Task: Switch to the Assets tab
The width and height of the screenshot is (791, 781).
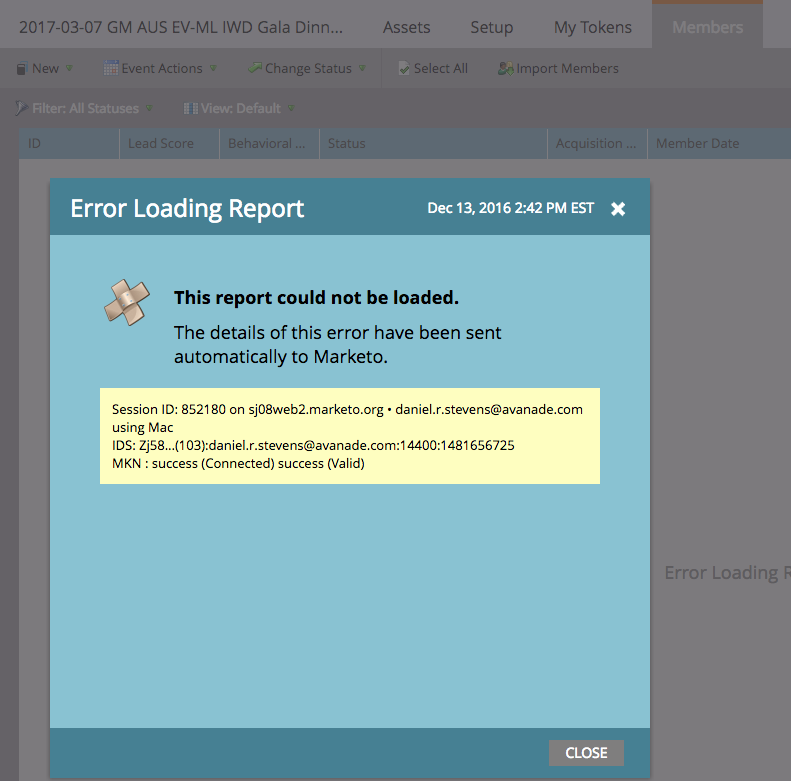Action: pos(407,27)
